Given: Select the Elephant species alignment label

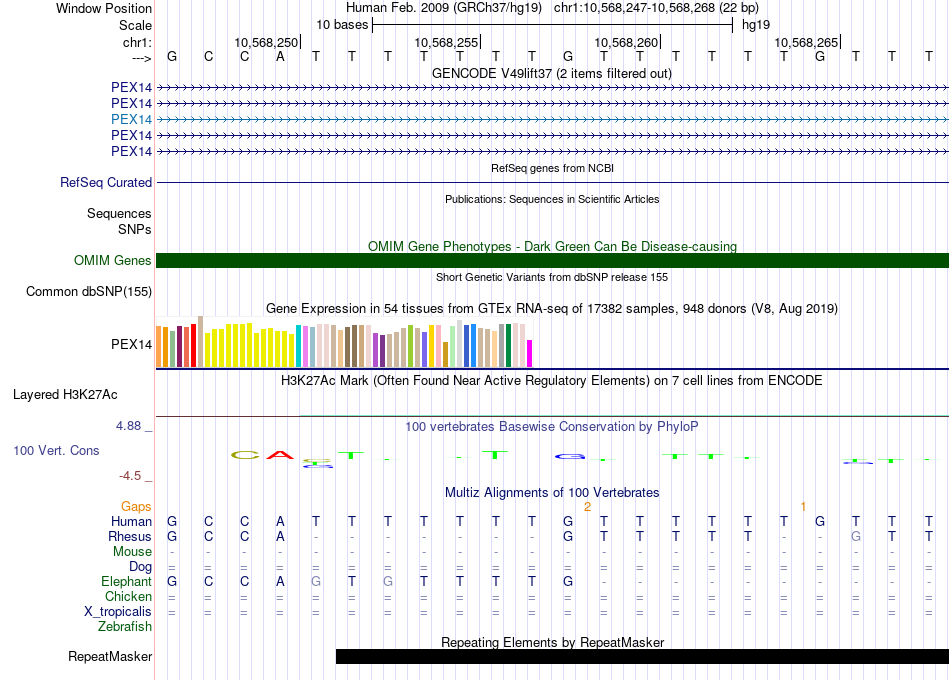Looking at the screenshot, I should tap(126, 582).
